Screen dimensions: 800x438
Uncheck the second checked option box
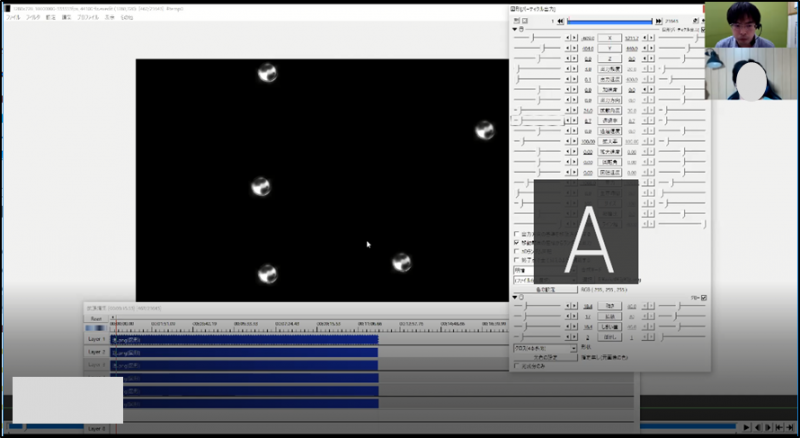pyautogui.click(x=516, y=243)
